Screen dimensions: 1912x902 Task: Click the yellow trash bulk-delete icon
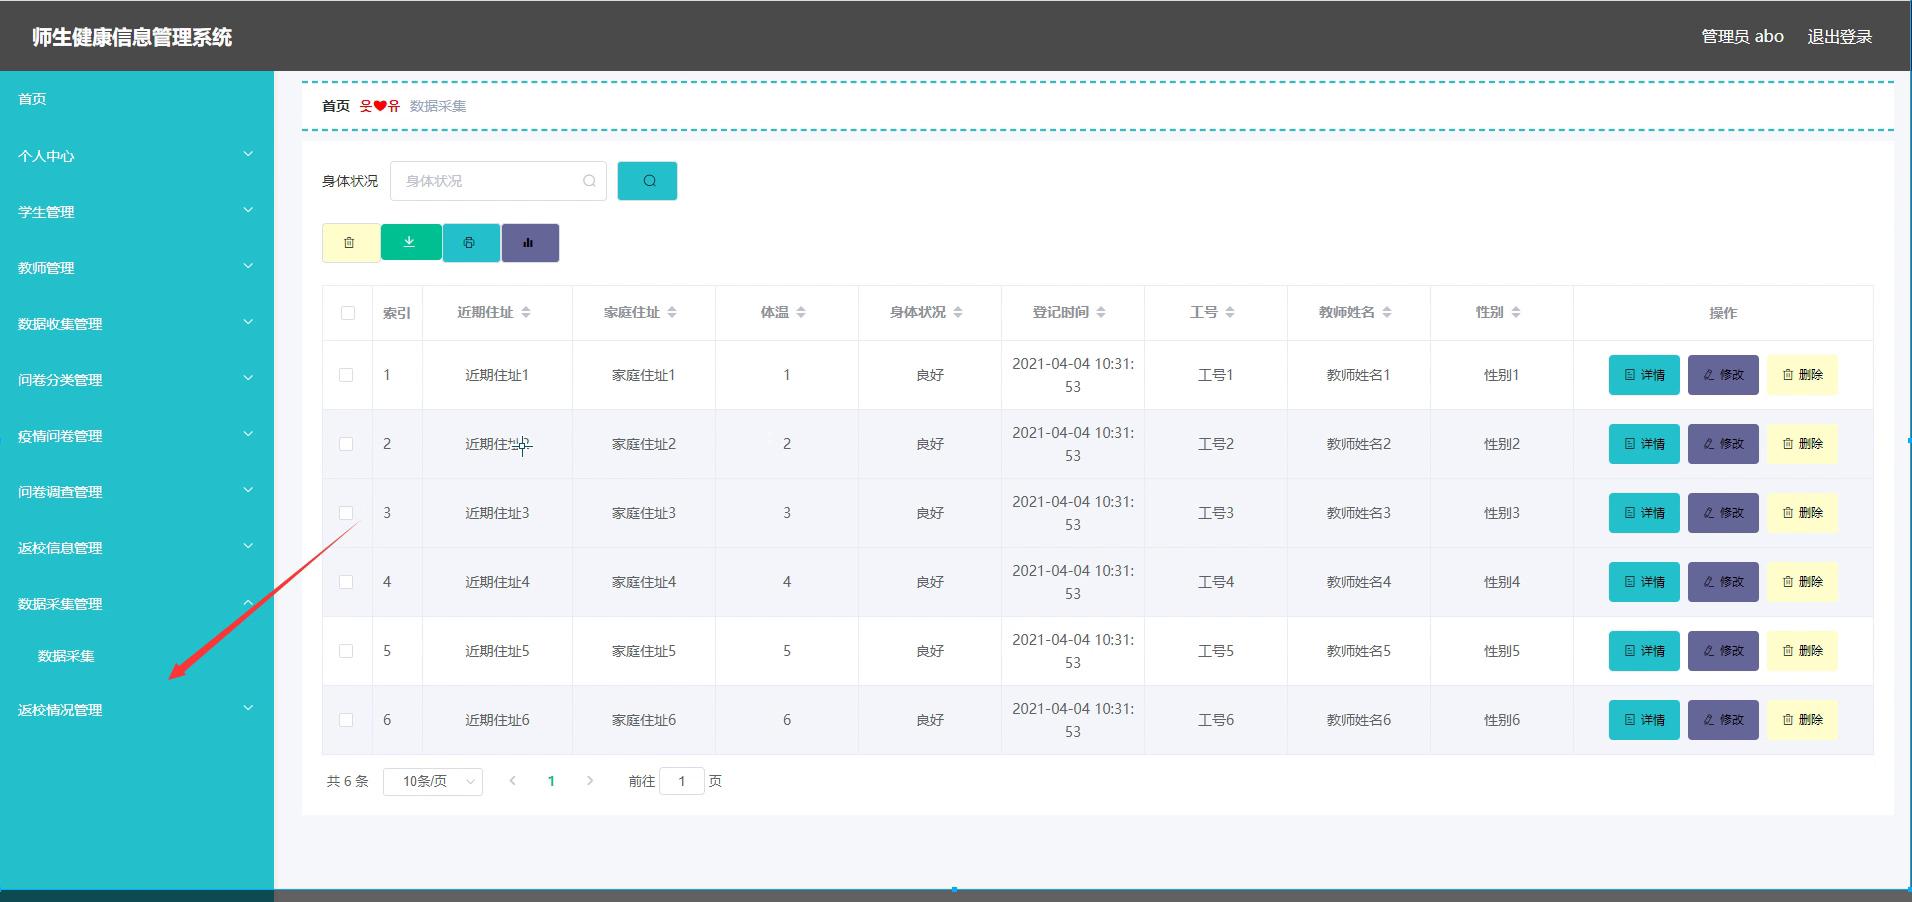tap(350, 243)
